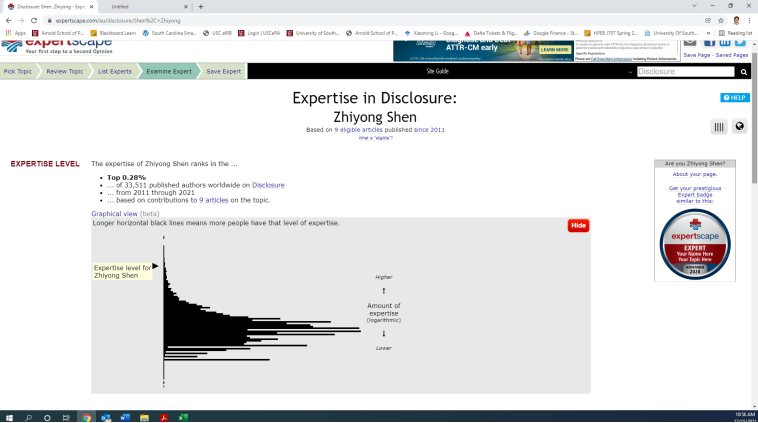
Task: Toggle the Graphical view link
Action: click(115, 213)
